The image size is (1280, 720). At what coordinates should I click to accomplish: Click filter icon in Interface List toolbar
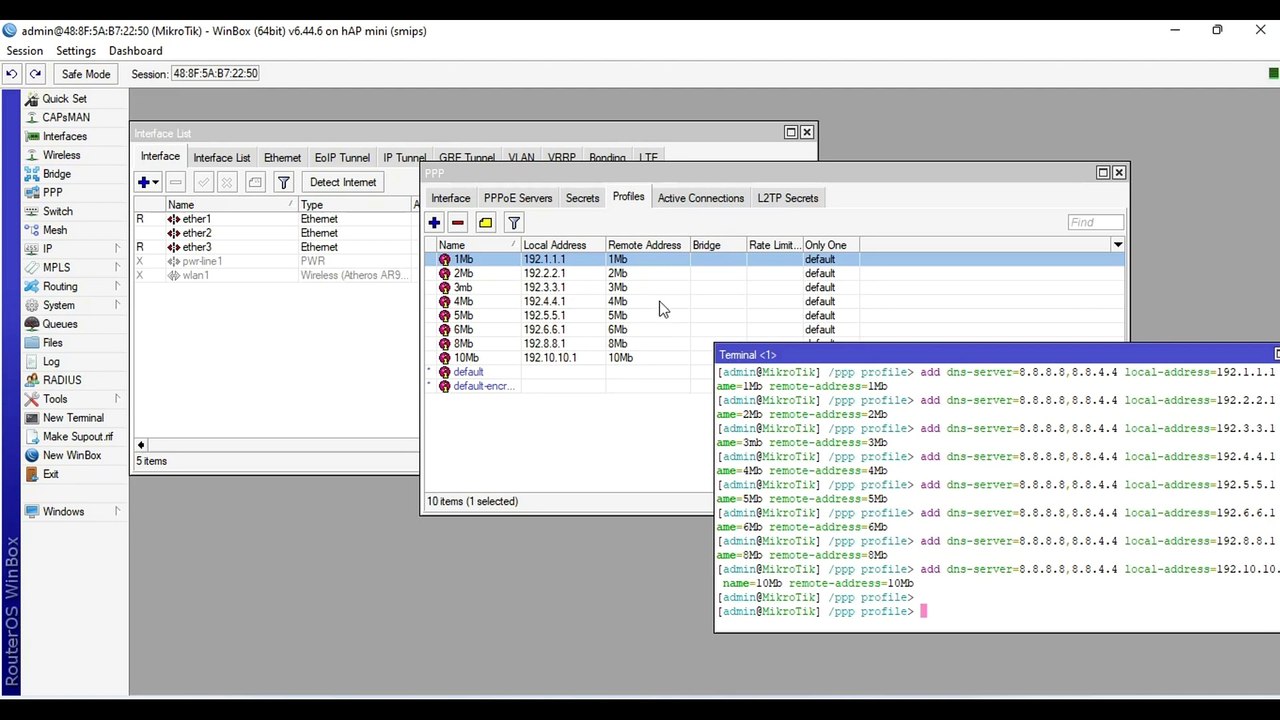[x=284, y=182]
